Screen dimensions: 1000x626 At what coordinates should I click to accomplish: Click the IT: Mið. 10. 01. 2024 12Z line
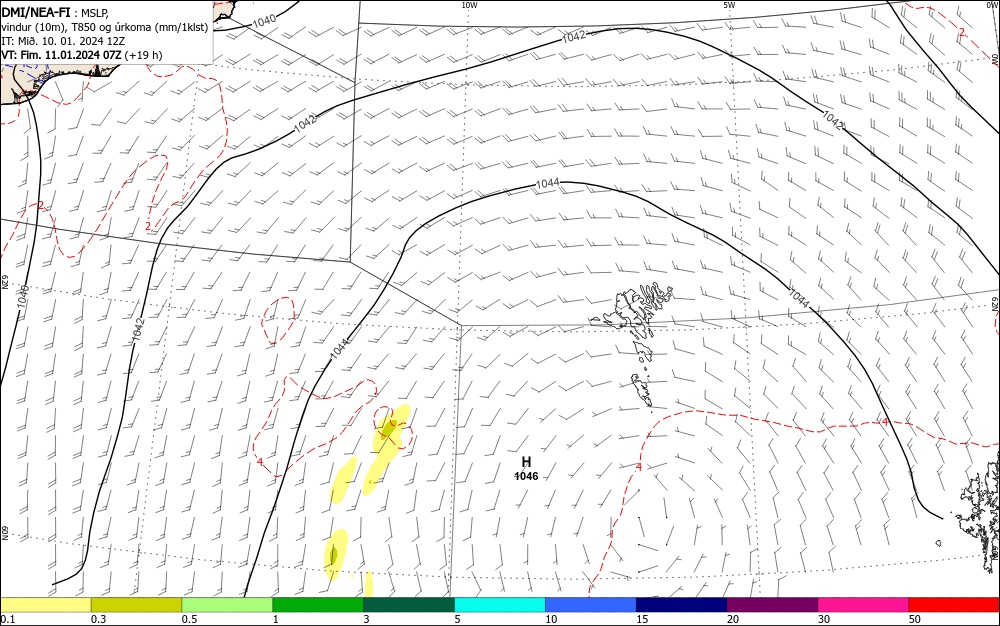62,41
